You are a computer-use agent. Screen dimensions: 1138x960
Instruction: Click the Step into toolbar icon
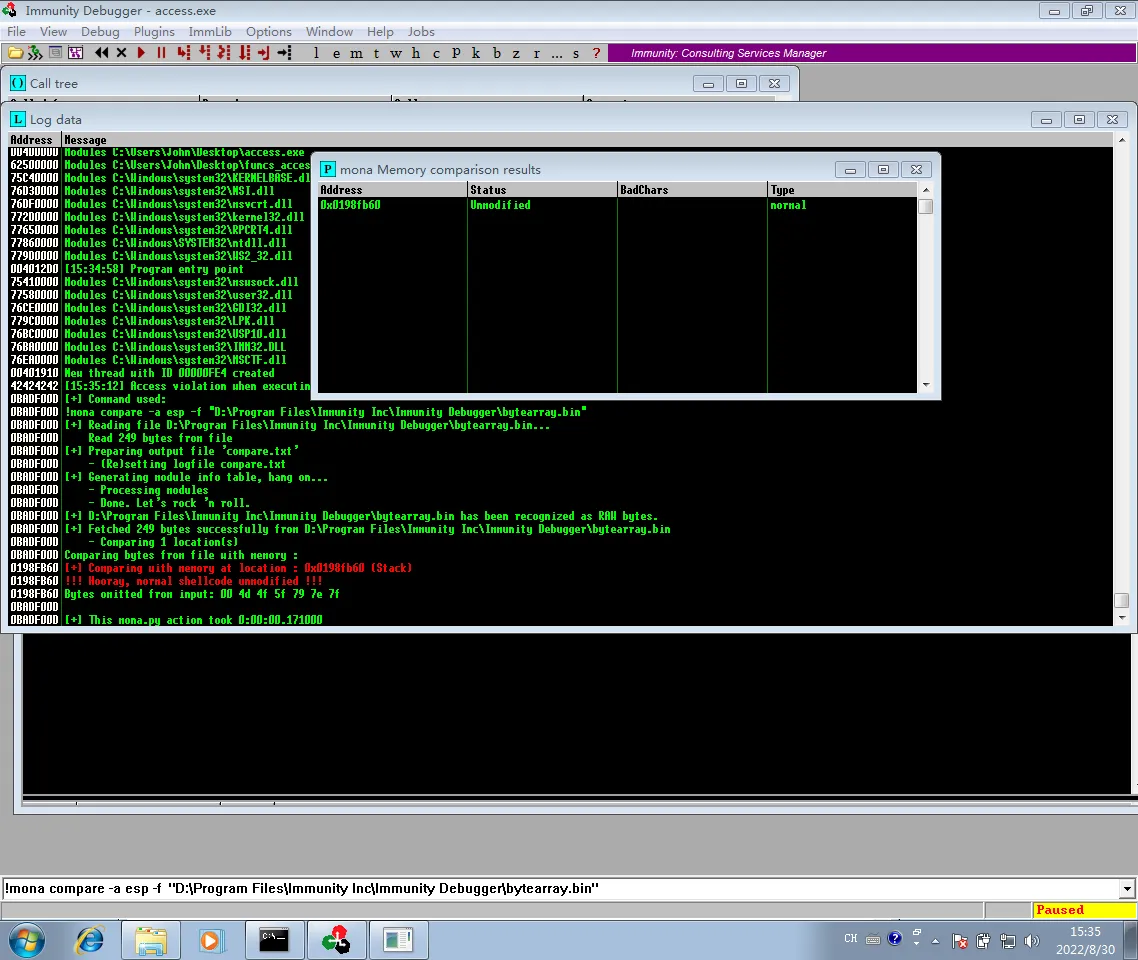coord(184,53)
